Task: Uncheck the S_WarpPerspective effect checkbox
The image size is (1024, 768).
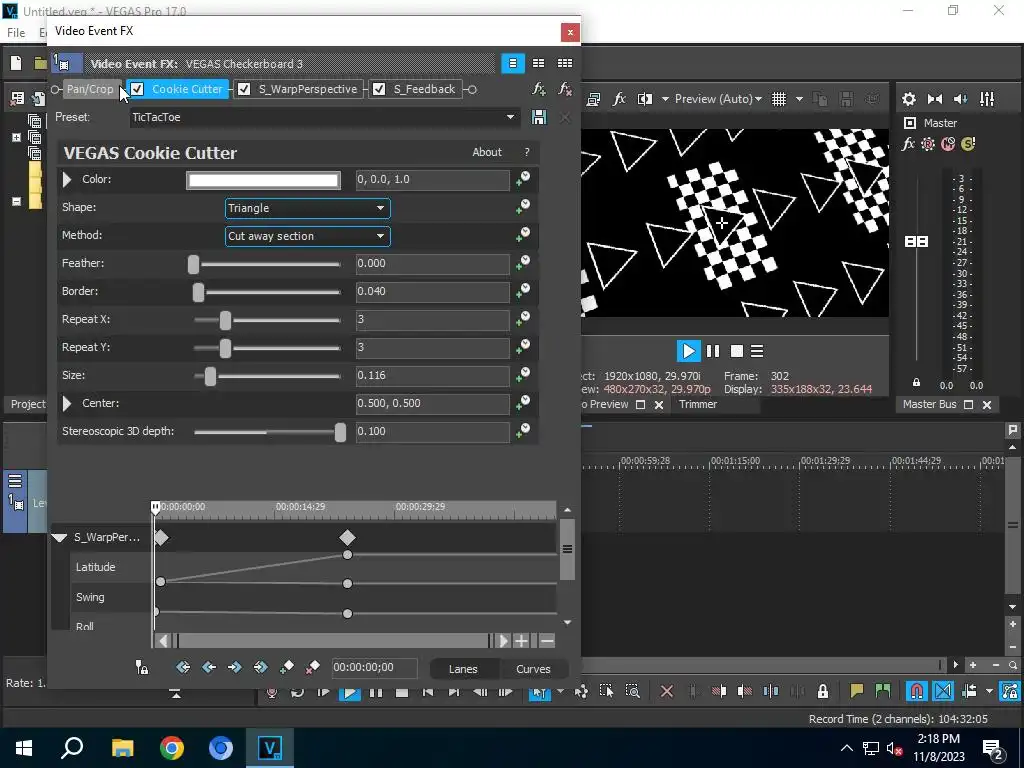Action: point(244,89)
